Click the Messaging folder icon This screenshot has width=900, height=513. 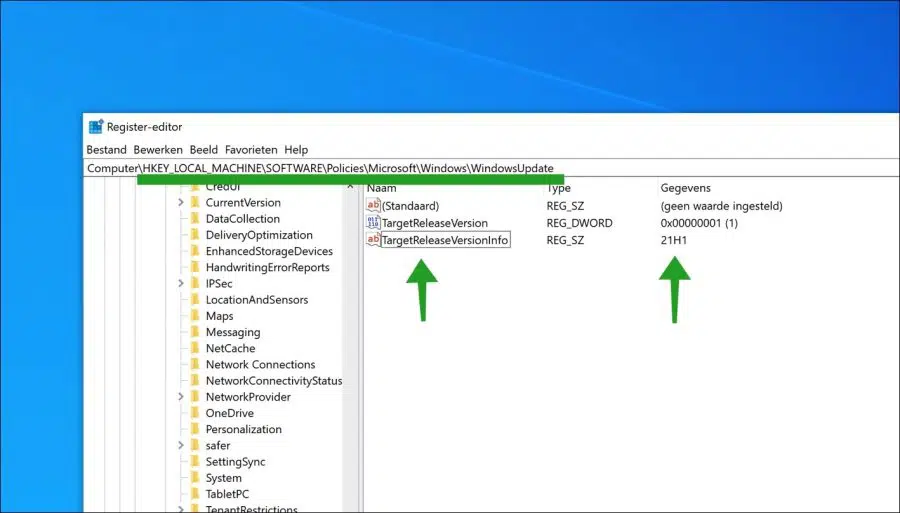195,332
